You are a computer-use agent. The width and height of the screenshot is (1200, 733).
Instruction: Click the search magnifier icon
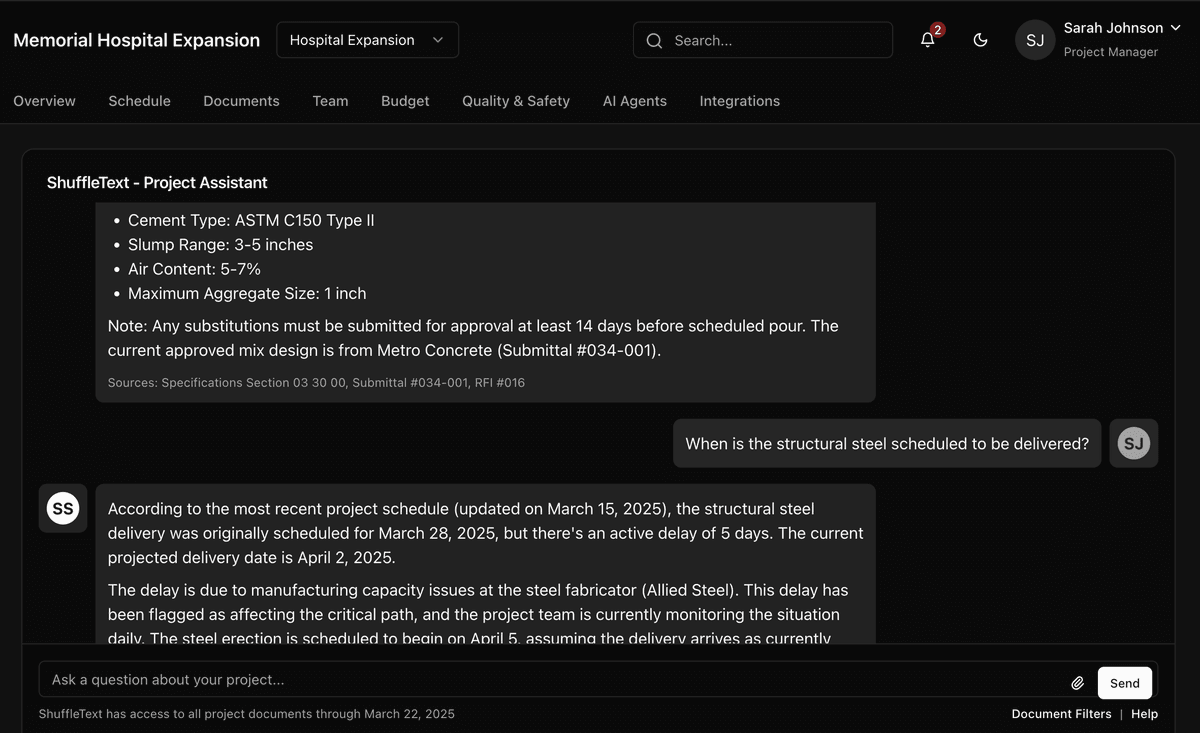[655, 40]
